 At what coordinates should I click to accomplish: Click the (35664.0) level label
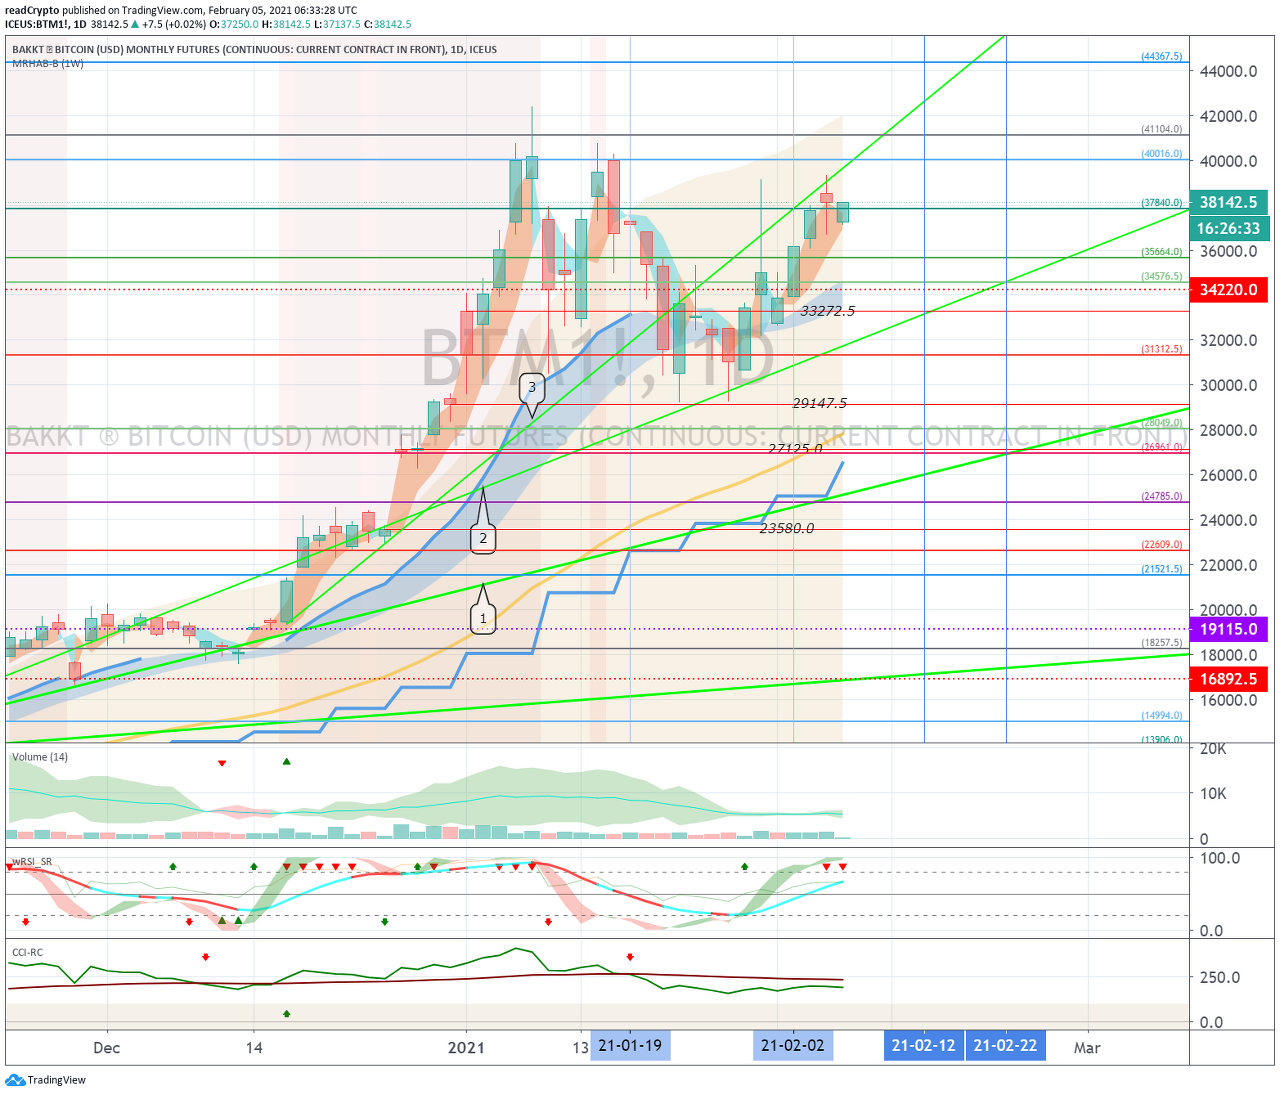(1162, 253)
